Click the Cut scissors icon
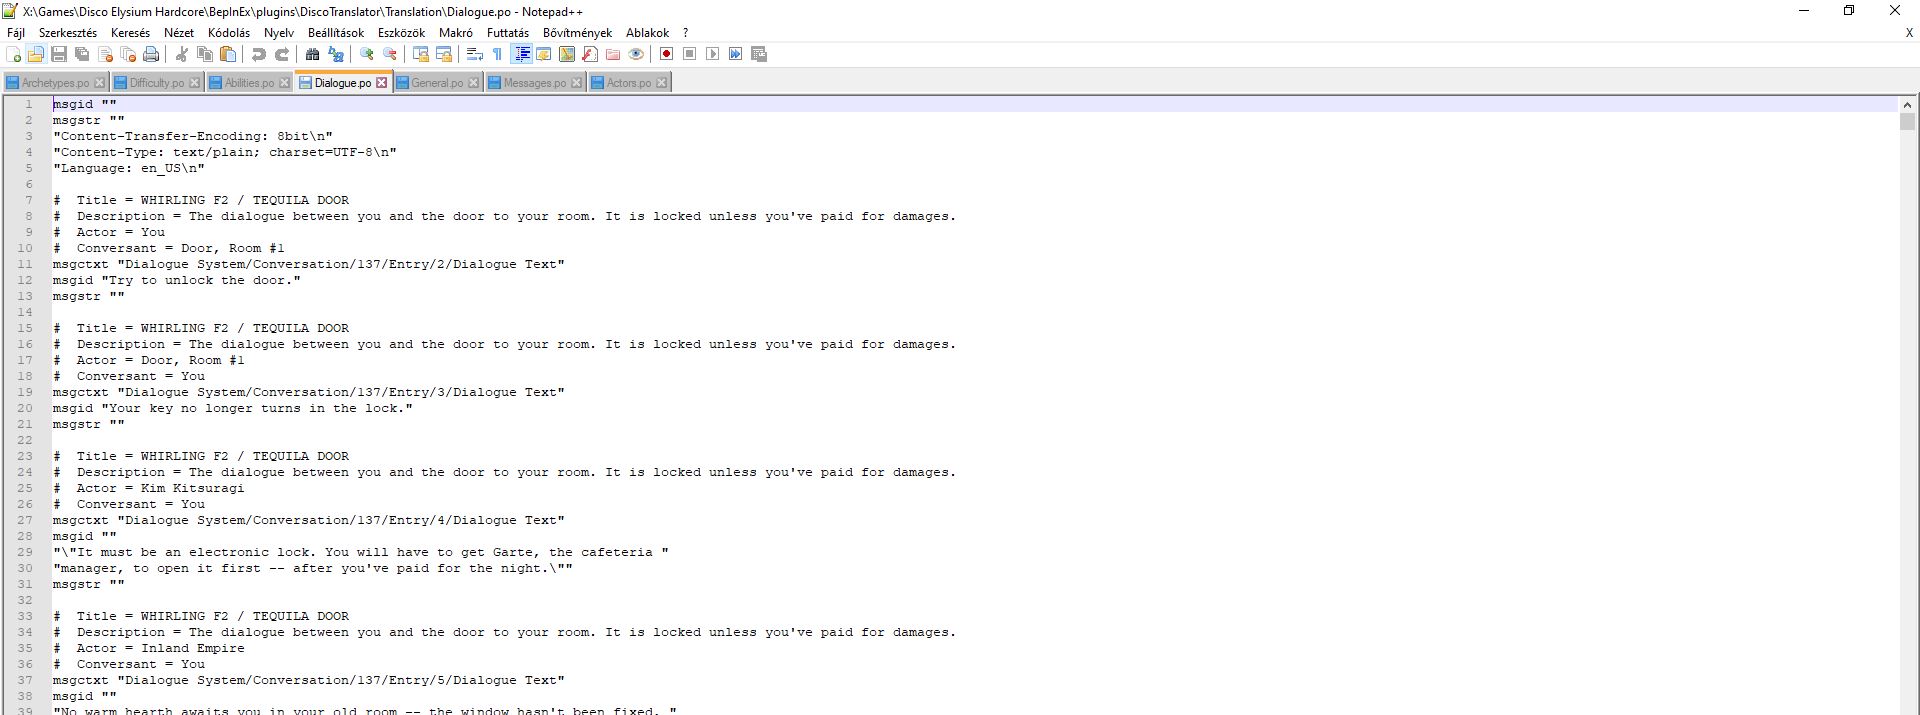The image size is (1920, 715). [182, 54]
